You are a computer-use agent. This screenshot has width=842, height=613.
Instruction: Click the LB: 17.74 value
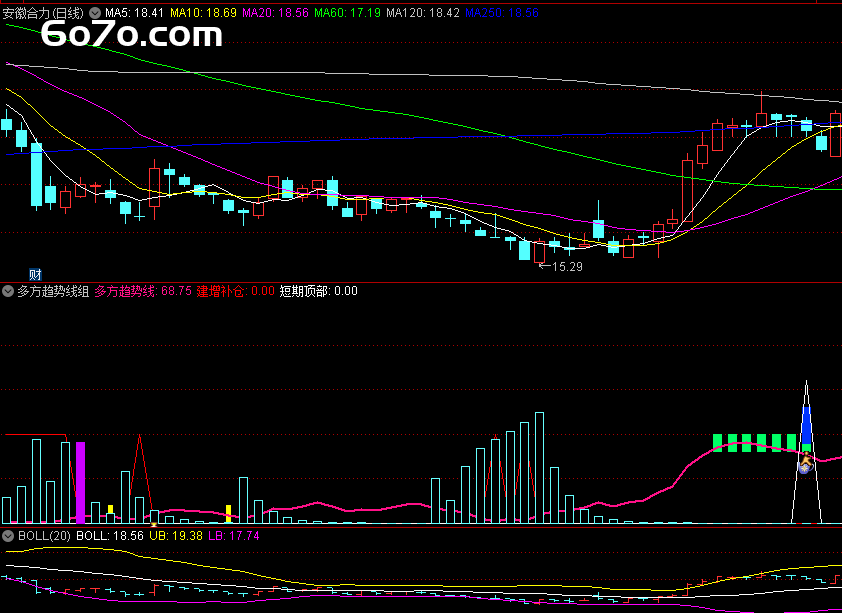[x=234, y=536]
